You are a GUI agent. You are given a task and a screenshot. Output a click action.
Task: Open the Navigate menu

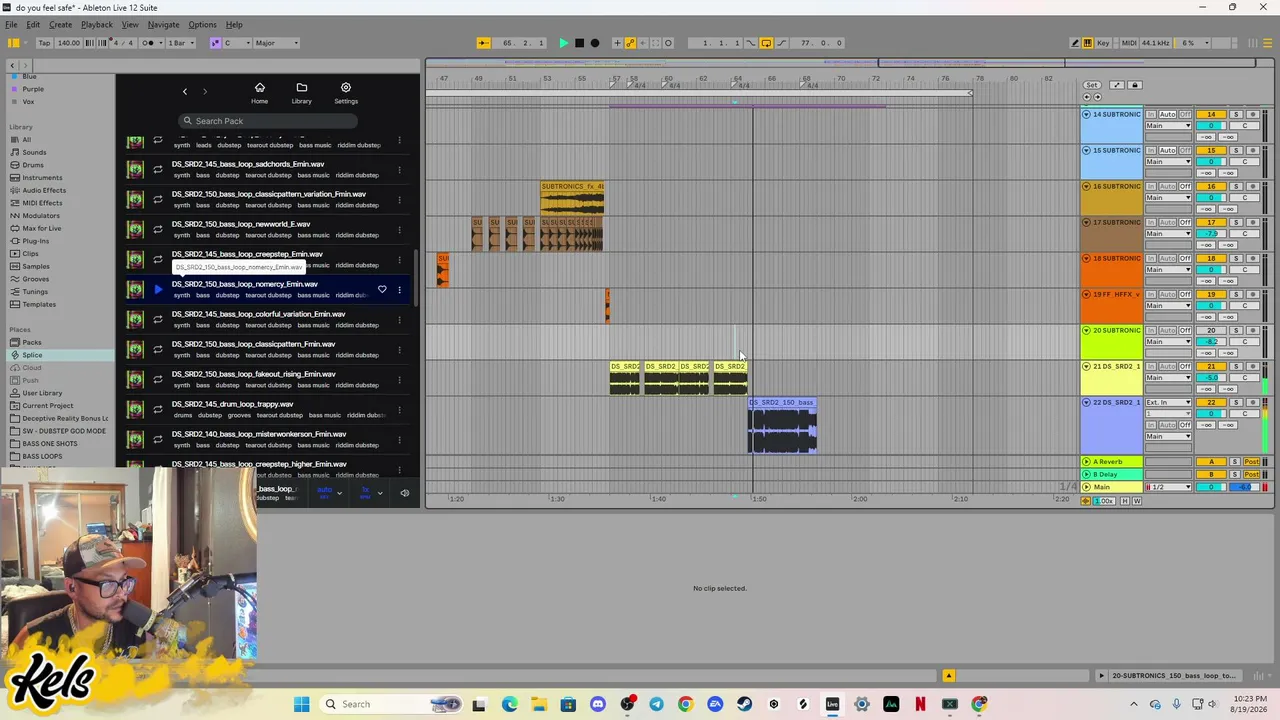tap(163, 25)
